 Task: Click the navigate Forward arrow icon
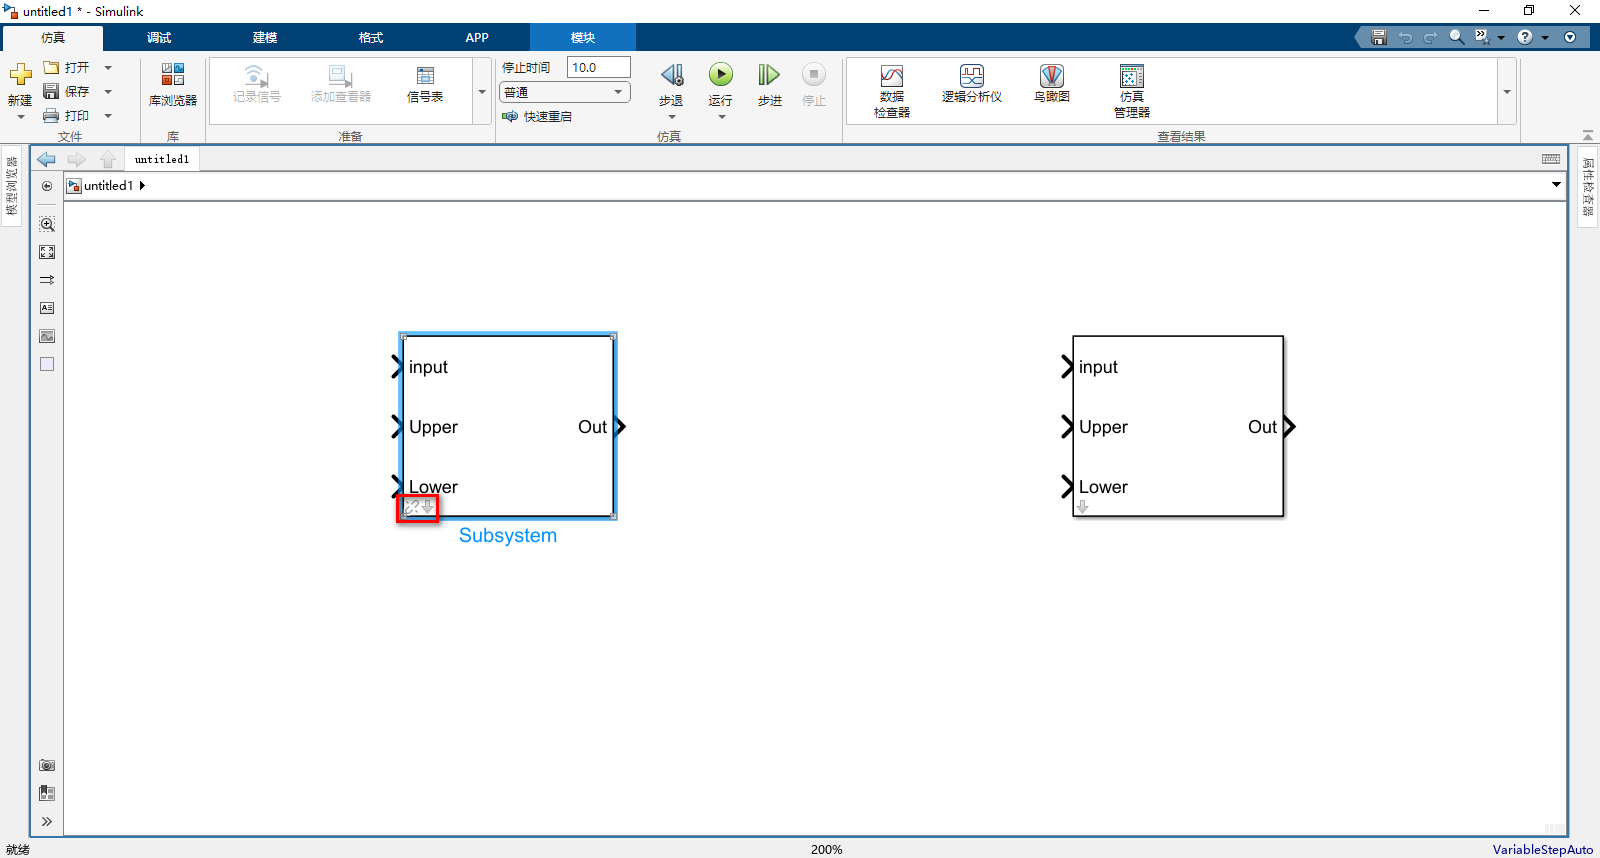pos(77,159)
